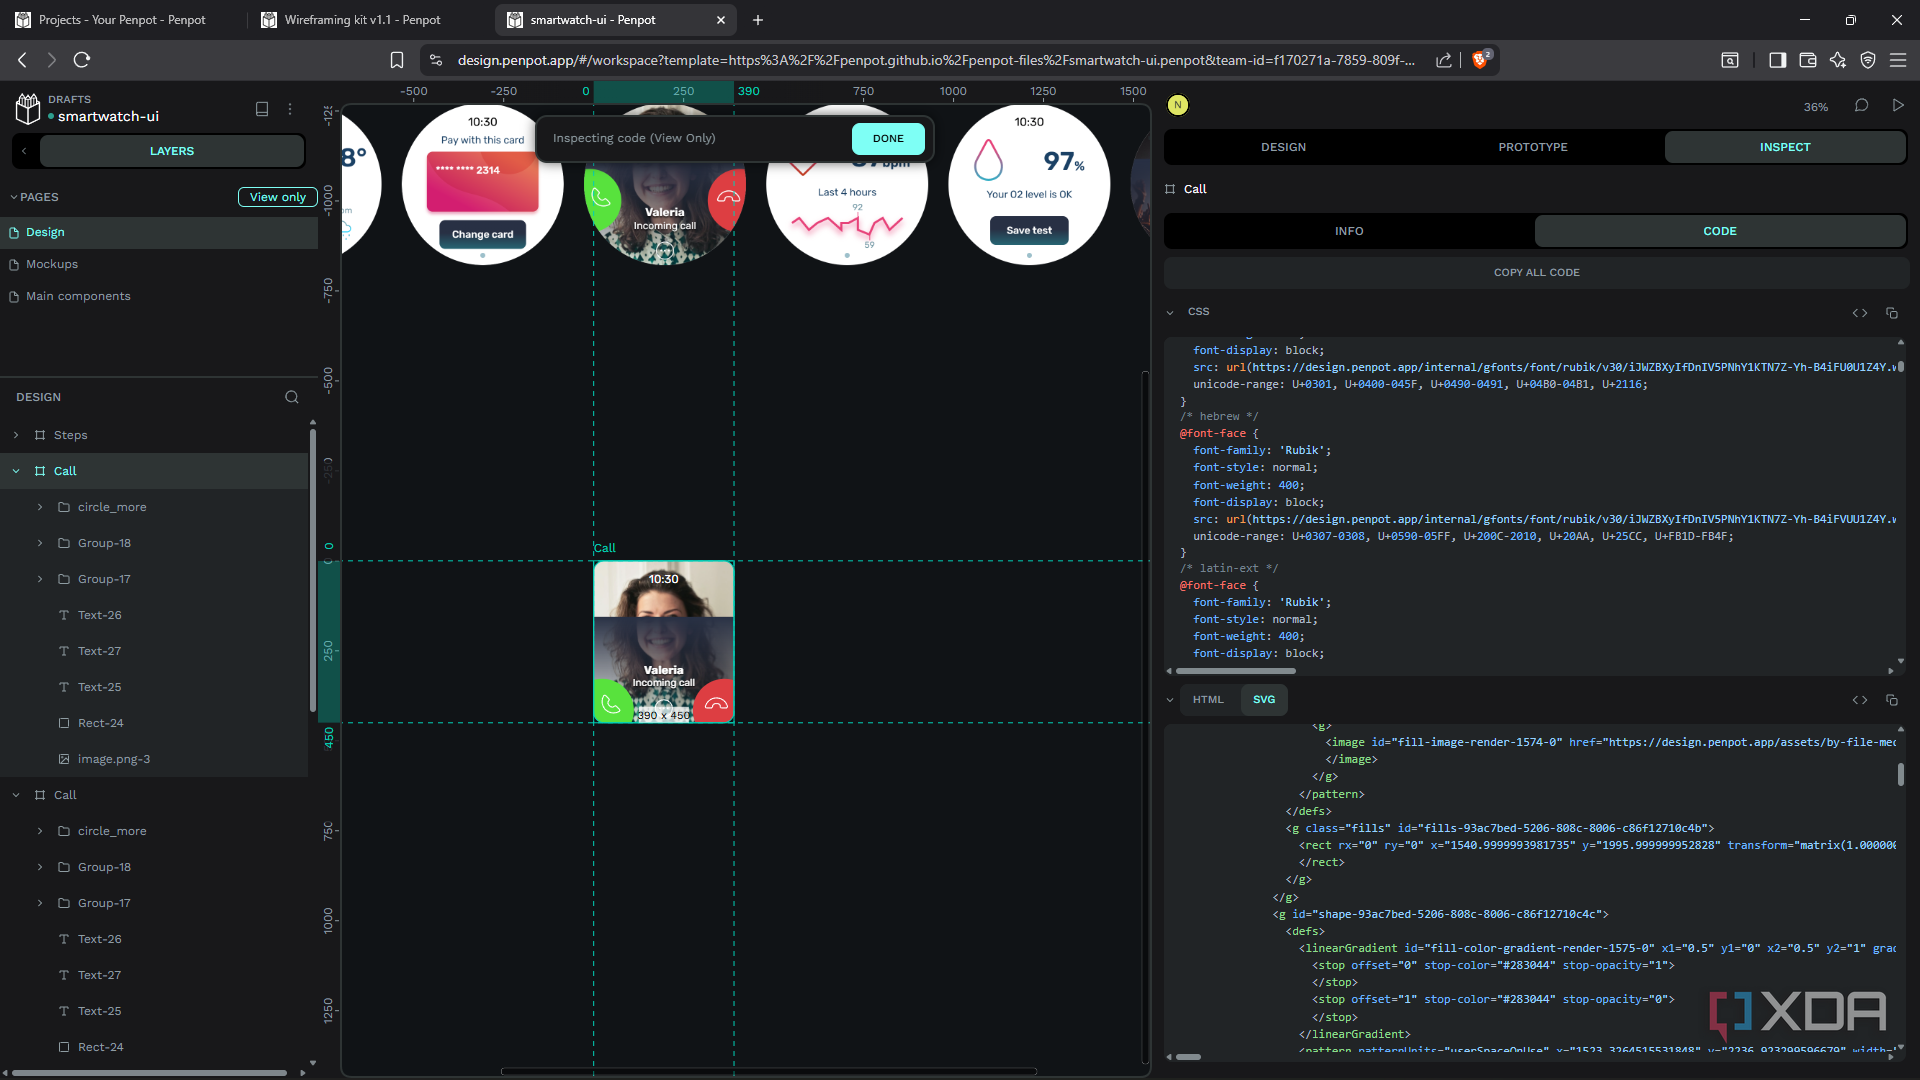This screenshot has width=1920, height=1080.
Task: Open the Info tab
Action: [x=1349, y=231]
